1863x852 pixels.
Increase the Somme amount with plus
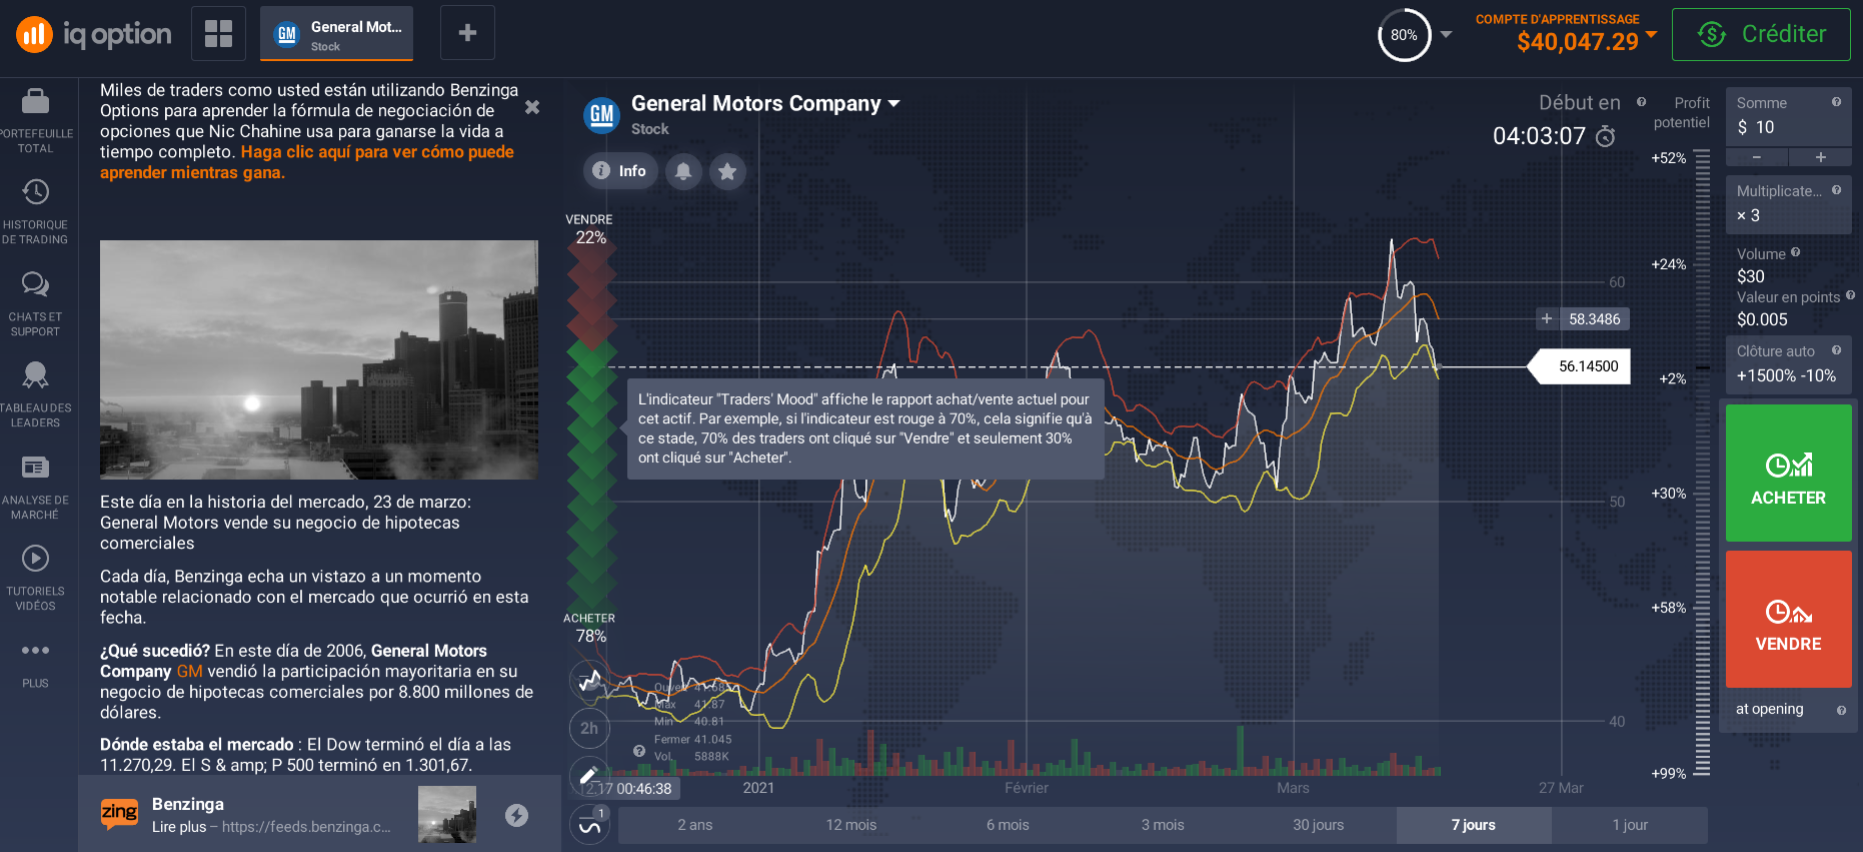point(1820,157)
